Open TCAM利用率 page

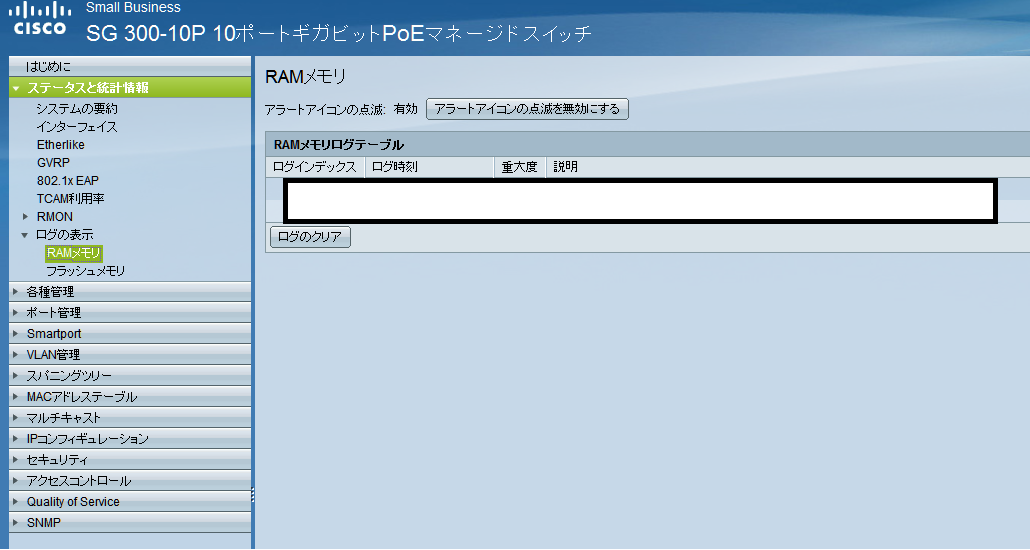(x=70, y=198)
